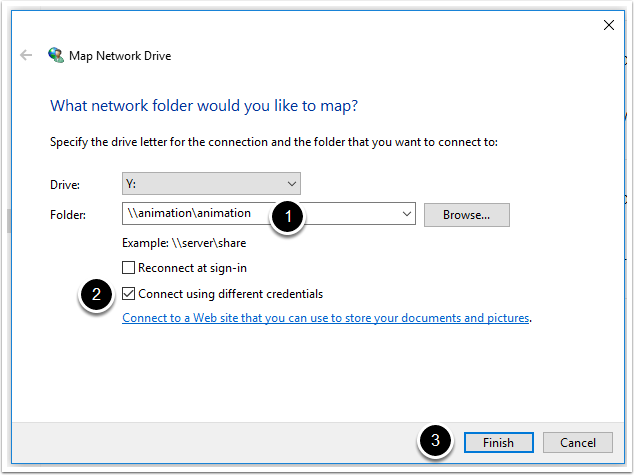634x475 pixels.
Task: Click the step 2 number badge
Action: pyautogui.click(x=95, y=295)
